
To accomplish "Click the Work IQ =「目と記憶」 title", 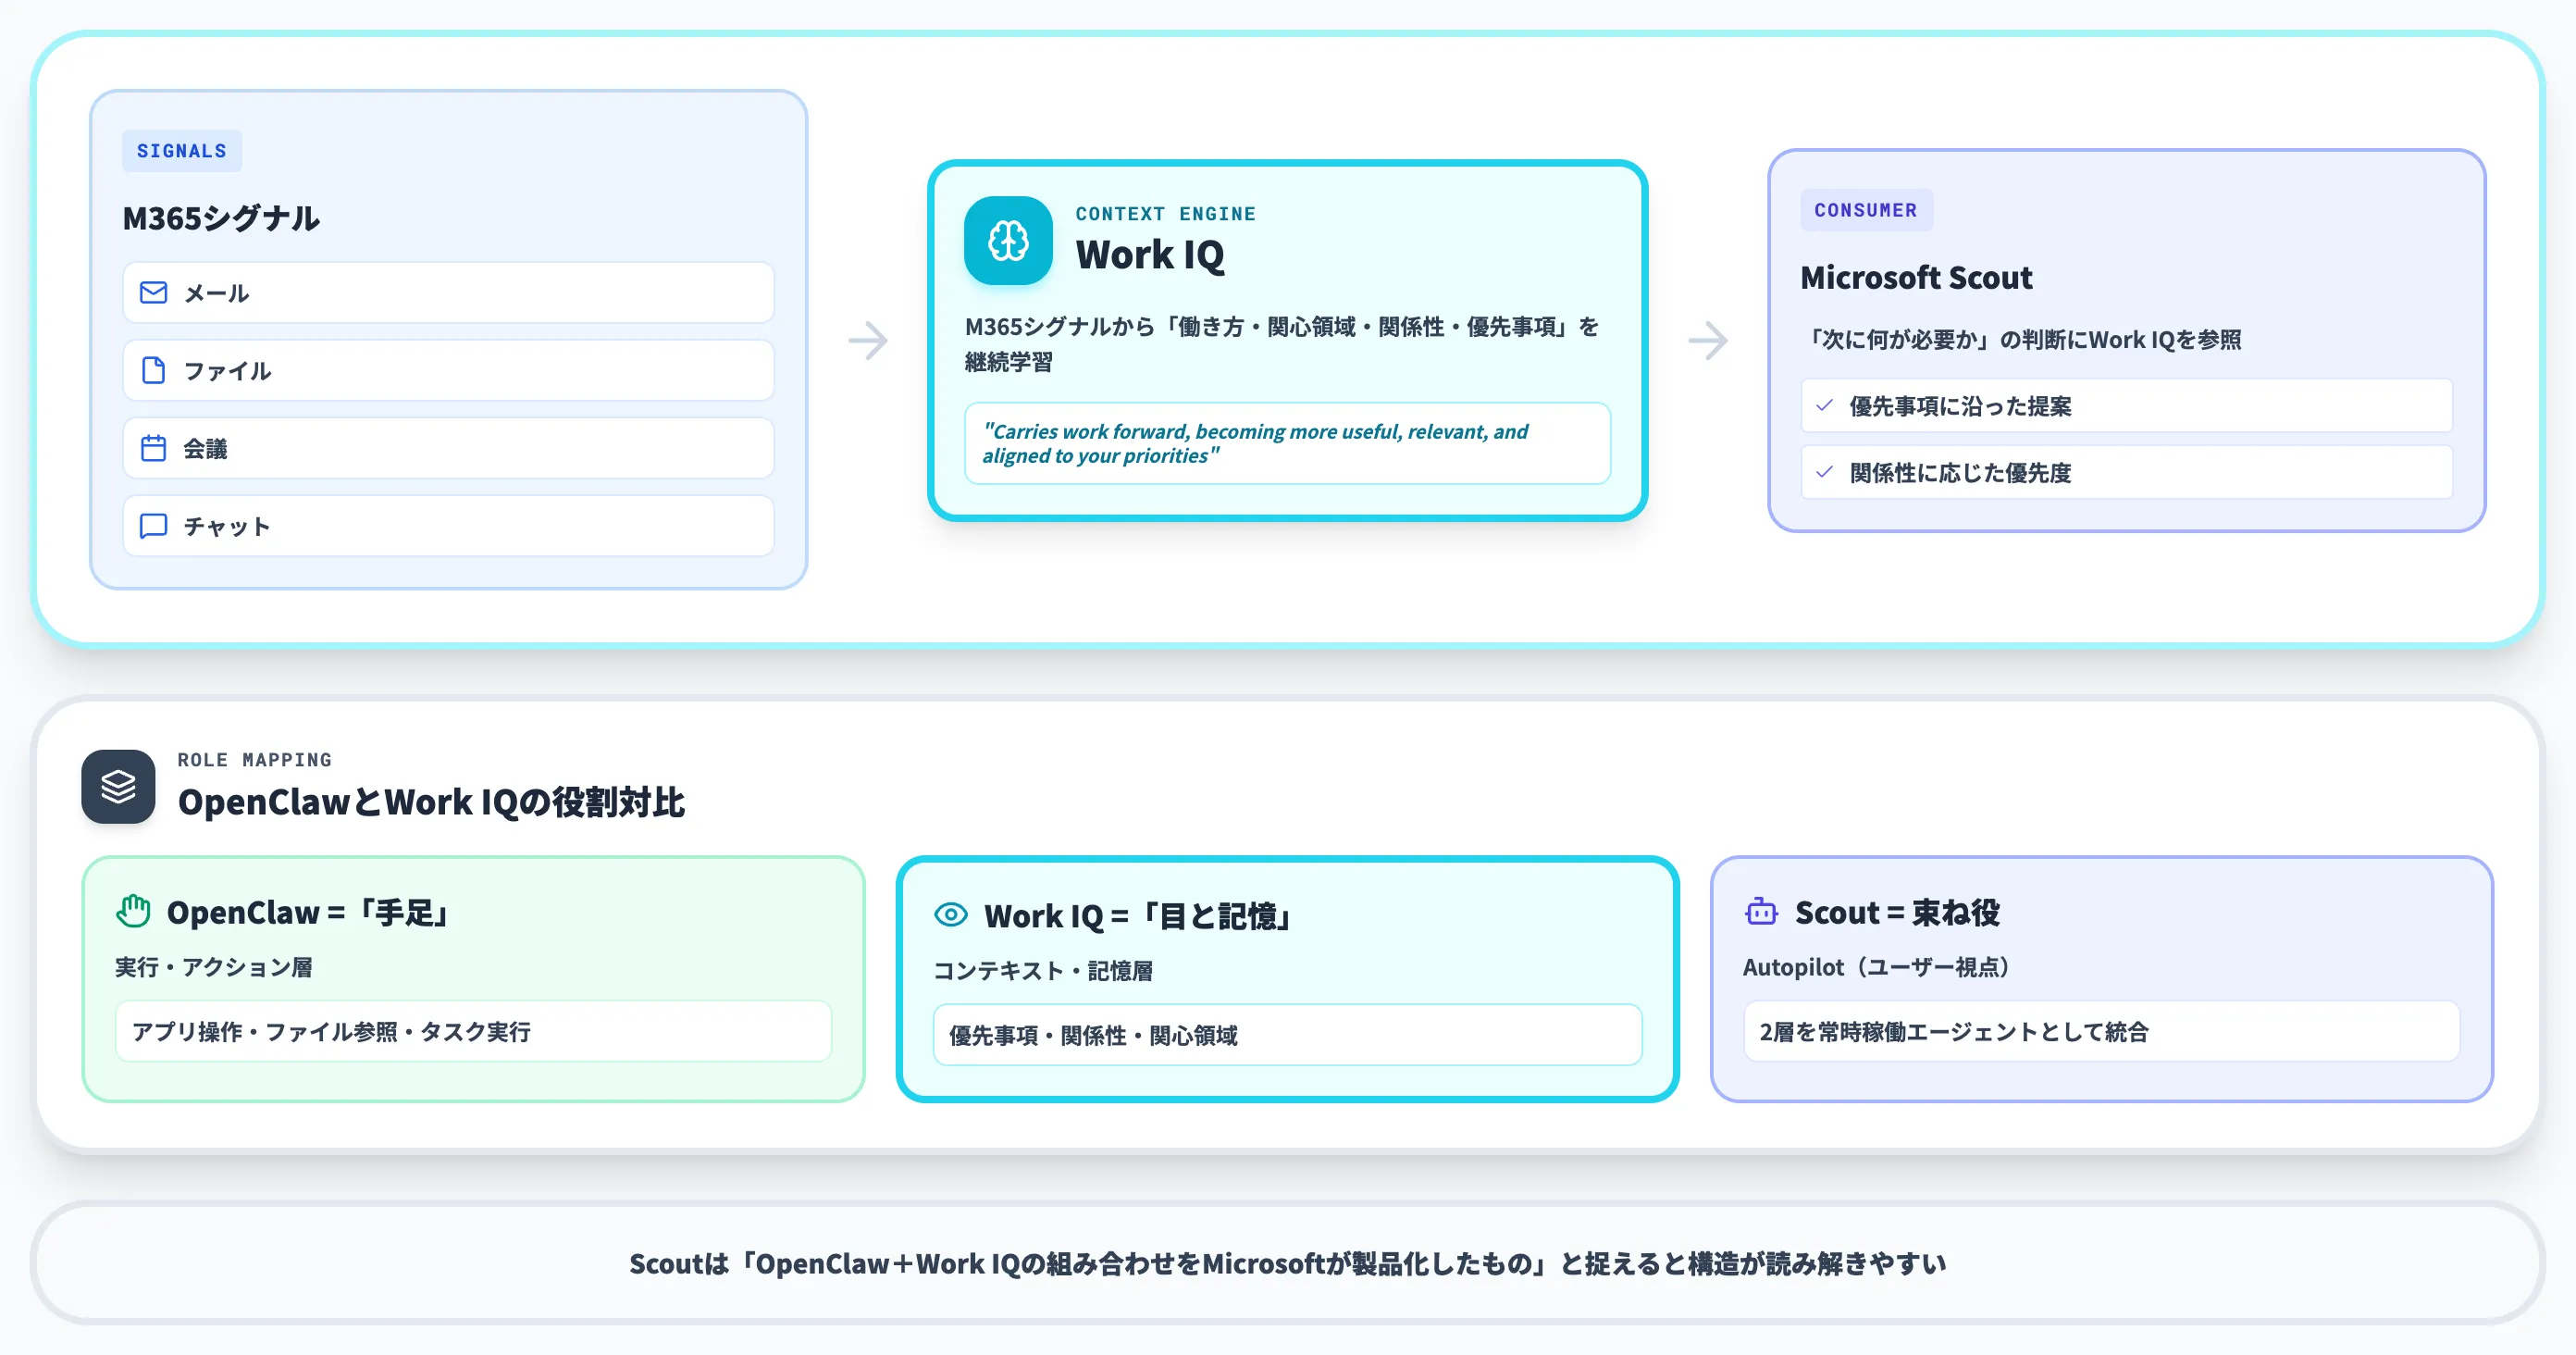I will [1138, 916].
